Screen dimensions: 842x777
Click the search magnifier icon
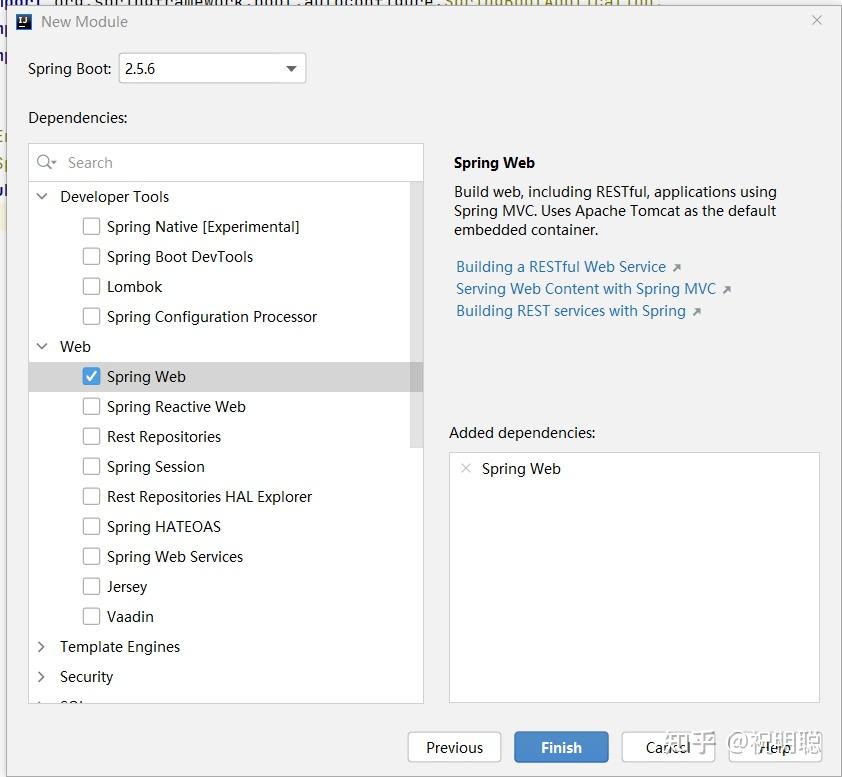click(x=45, y=162)
